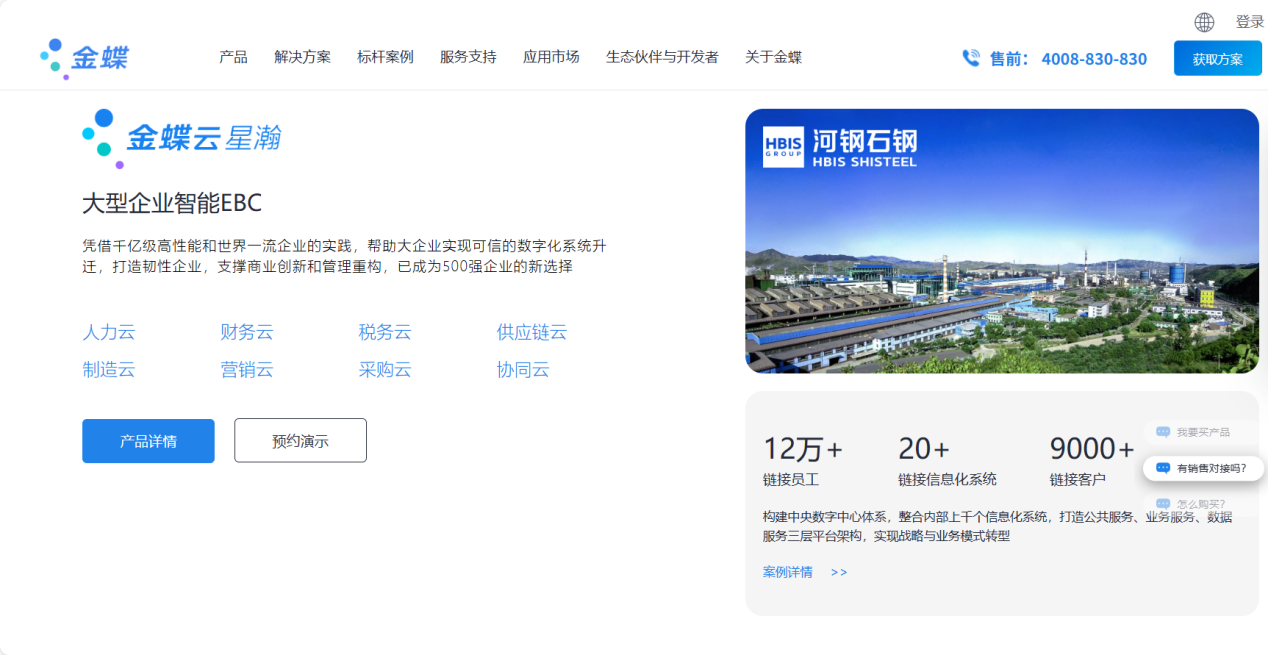This screenshot has height=655, width=1268.
Task: Open the 解决方案 menu
Action: point(302,57)
